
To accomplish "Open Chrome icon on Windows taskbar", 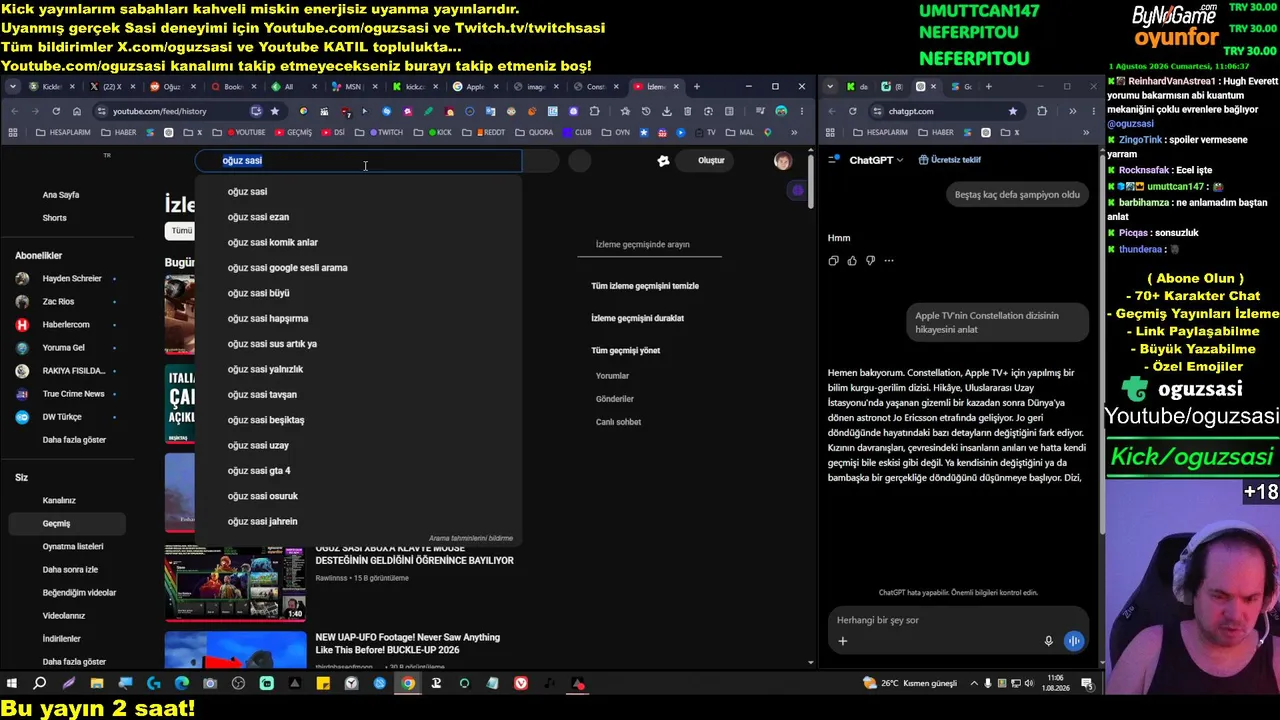I will tap(408, 684).
